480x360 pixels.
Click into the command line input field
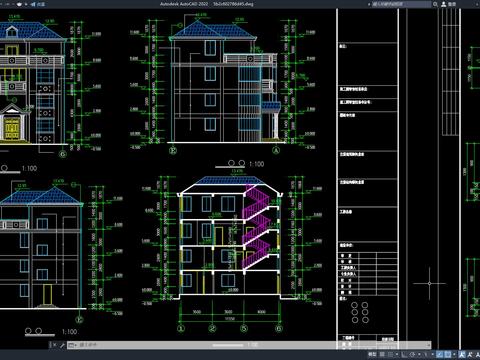click(x=247, y=345)
